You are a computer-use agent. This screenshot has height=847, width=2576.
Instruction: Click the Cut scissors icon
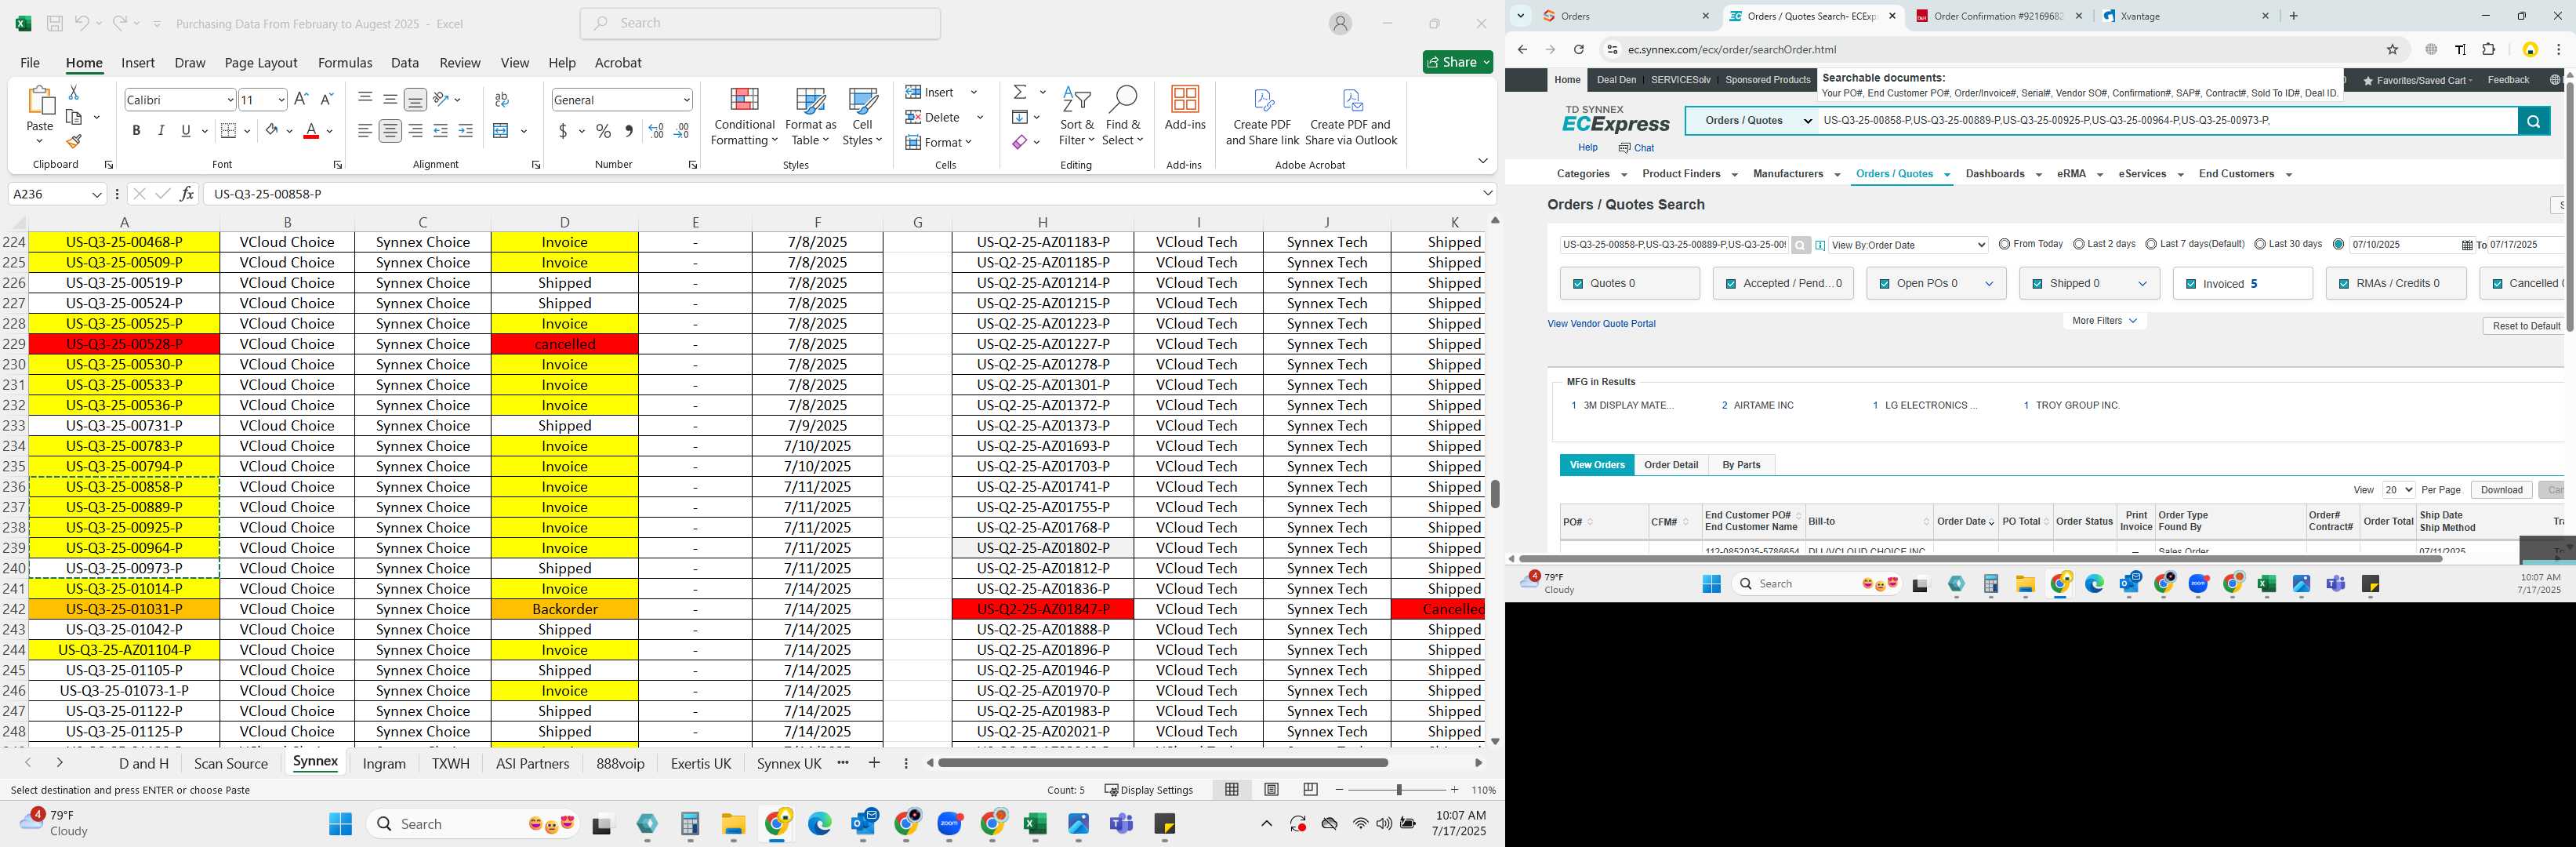tap(73, 92)
